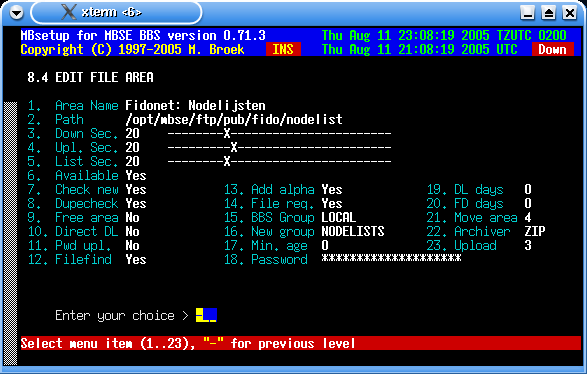Click the 'MBsetup for MBSE BBS version 0.71.3' header

coord(143,36)
